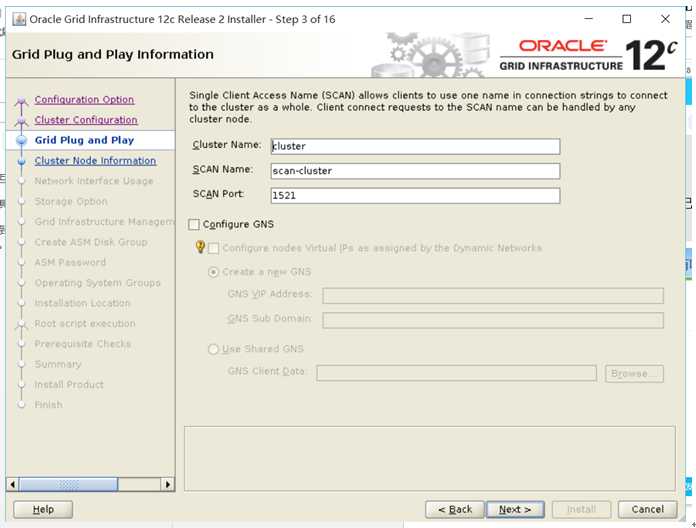Open Cluster Configuration step link

(x=86, y=120)
